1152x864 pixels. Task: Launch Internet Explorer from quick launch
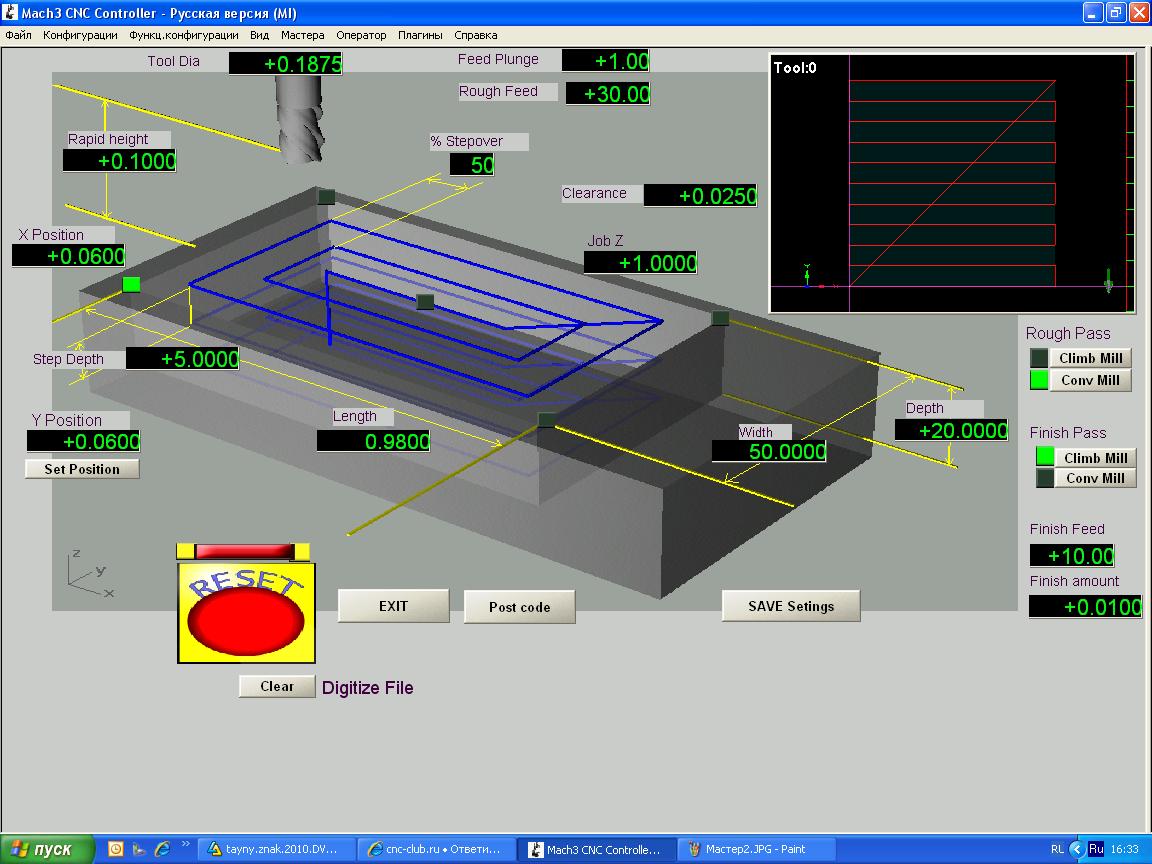tap(162, 849)
